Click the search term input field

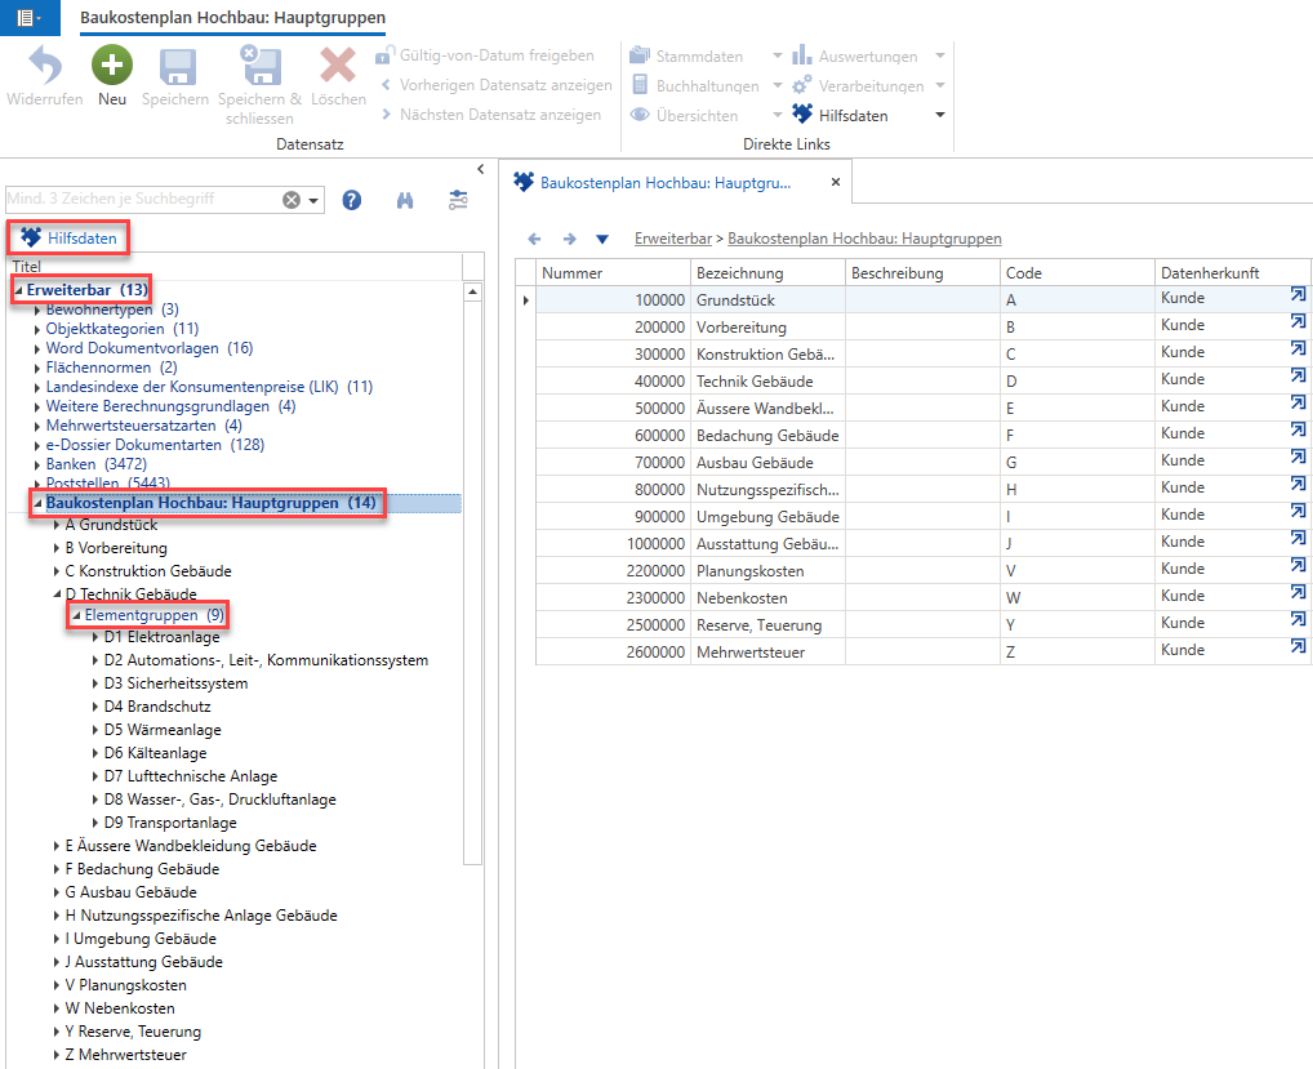pos(143,199)
